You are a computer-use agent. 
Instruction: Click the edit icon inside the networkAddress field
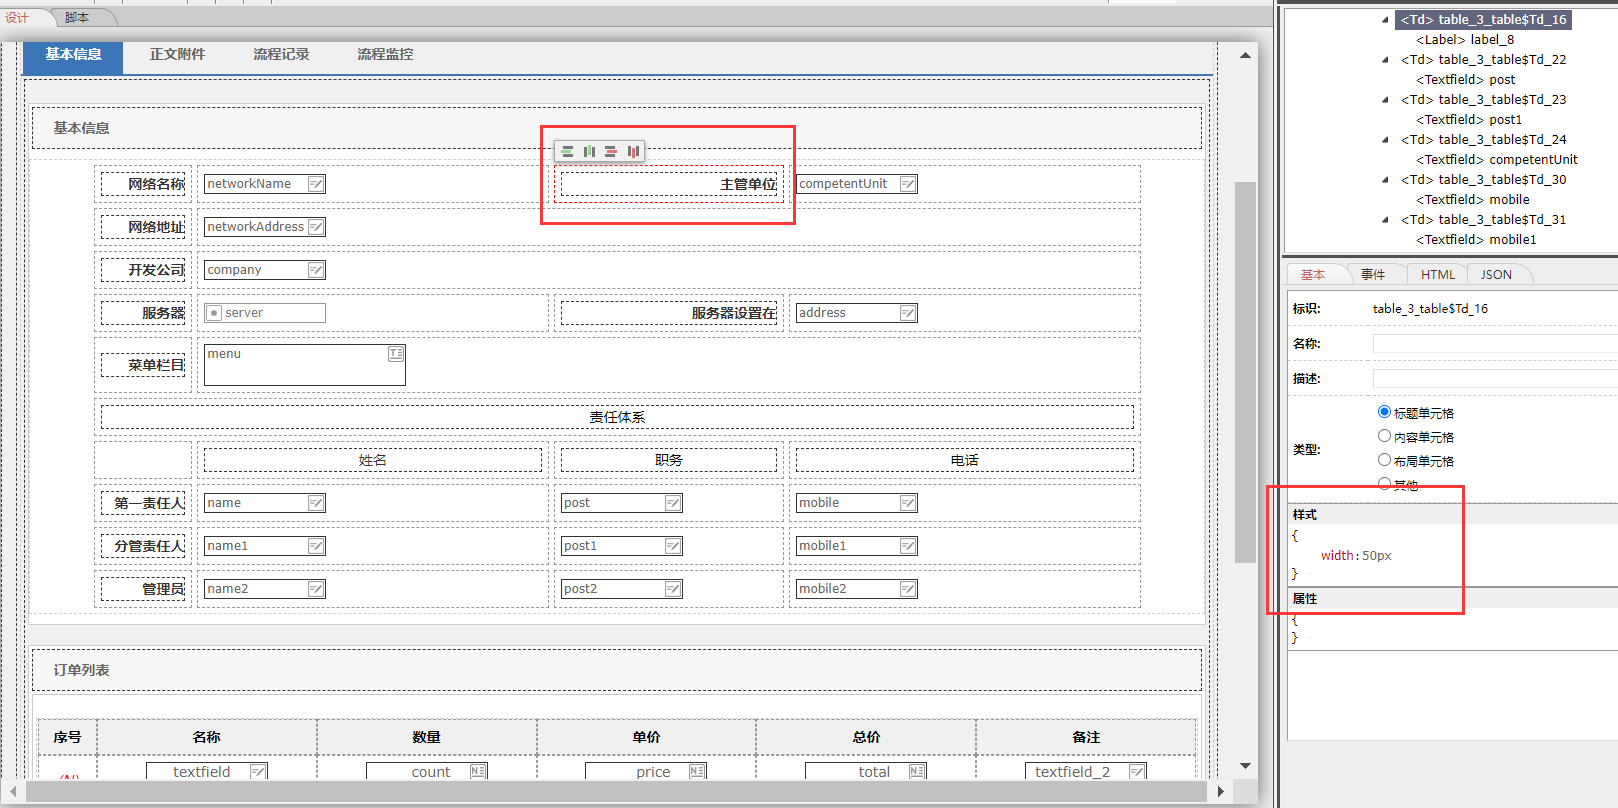(x=316, y=227)
